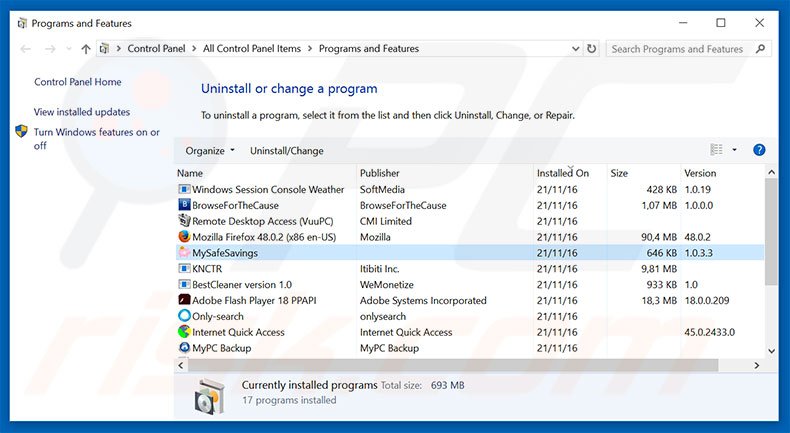
Task: Click the vertical scrollbar up arrow
Action: click(771, 172)
